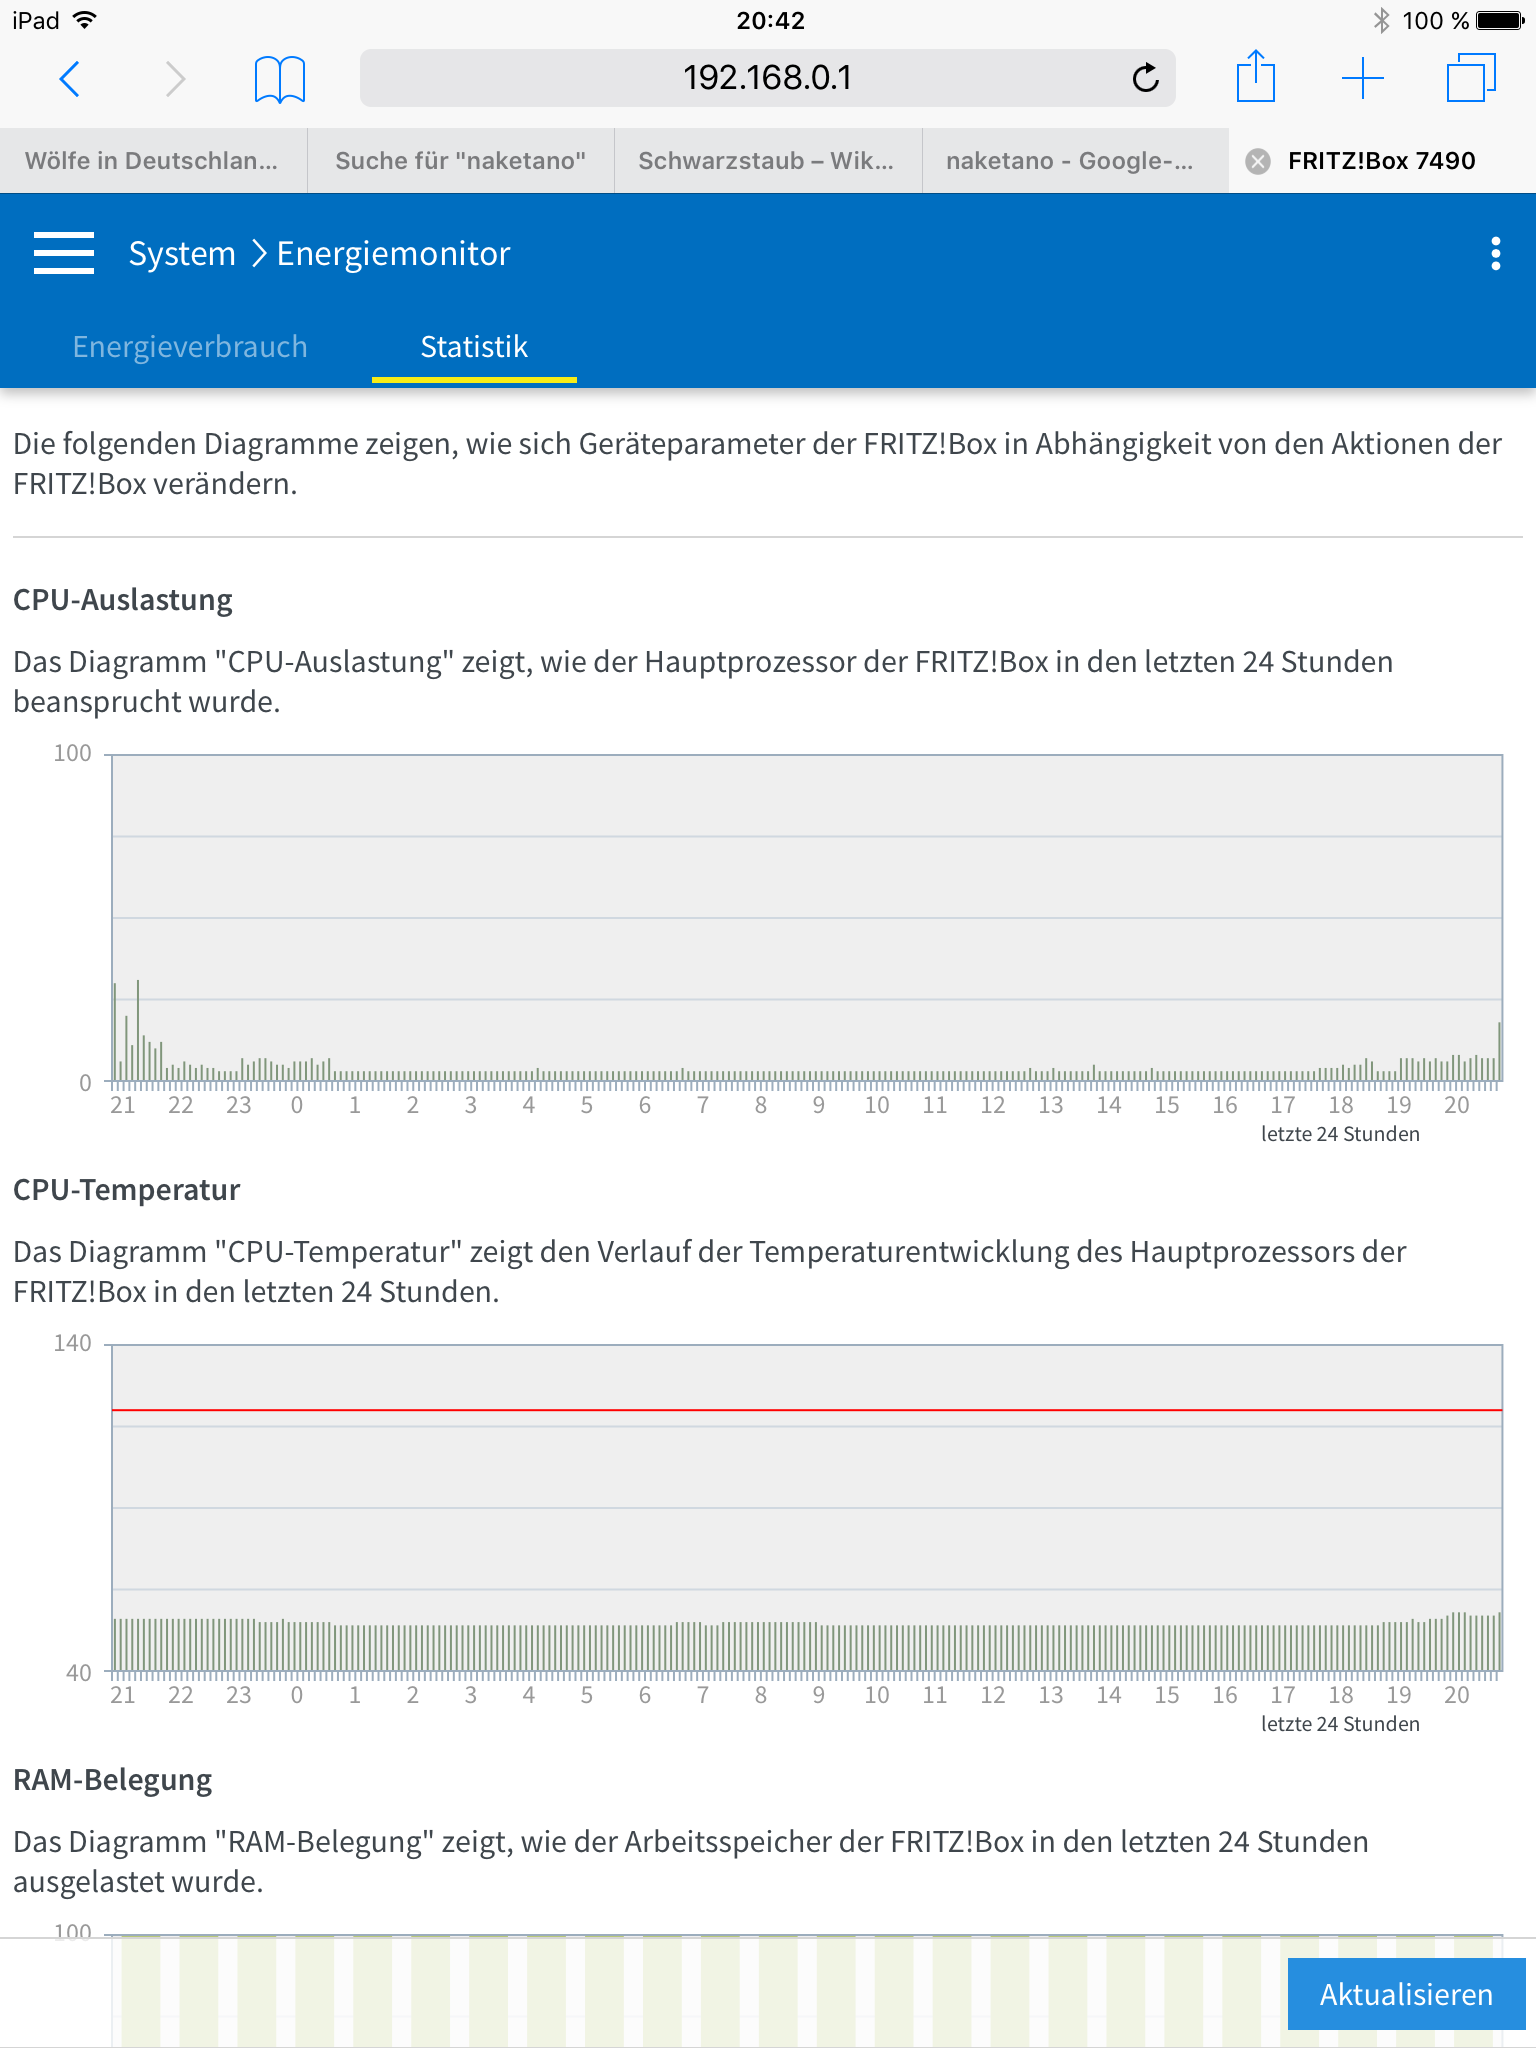
Task: Tap the address bar 192.168.0.1
Action: [x=767, y=78]
